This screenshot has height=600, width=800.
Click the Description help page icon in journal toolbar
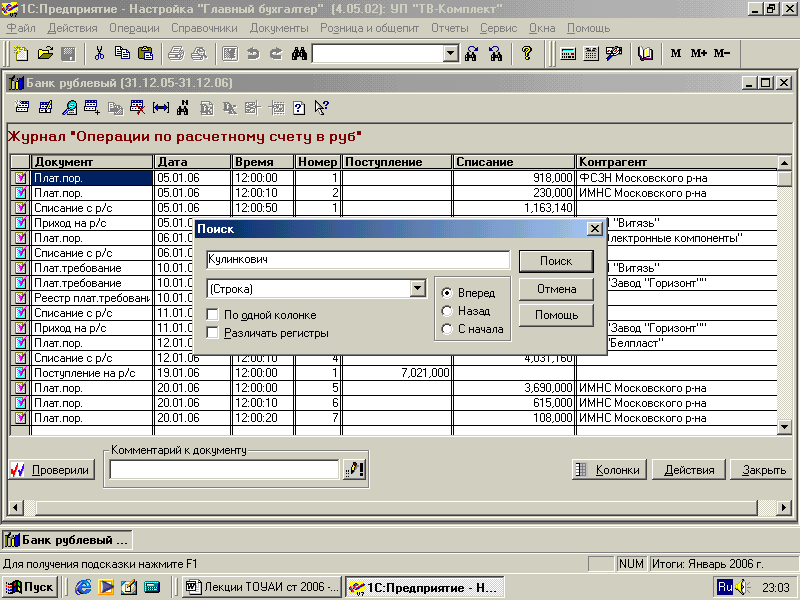tap(299, 107)
